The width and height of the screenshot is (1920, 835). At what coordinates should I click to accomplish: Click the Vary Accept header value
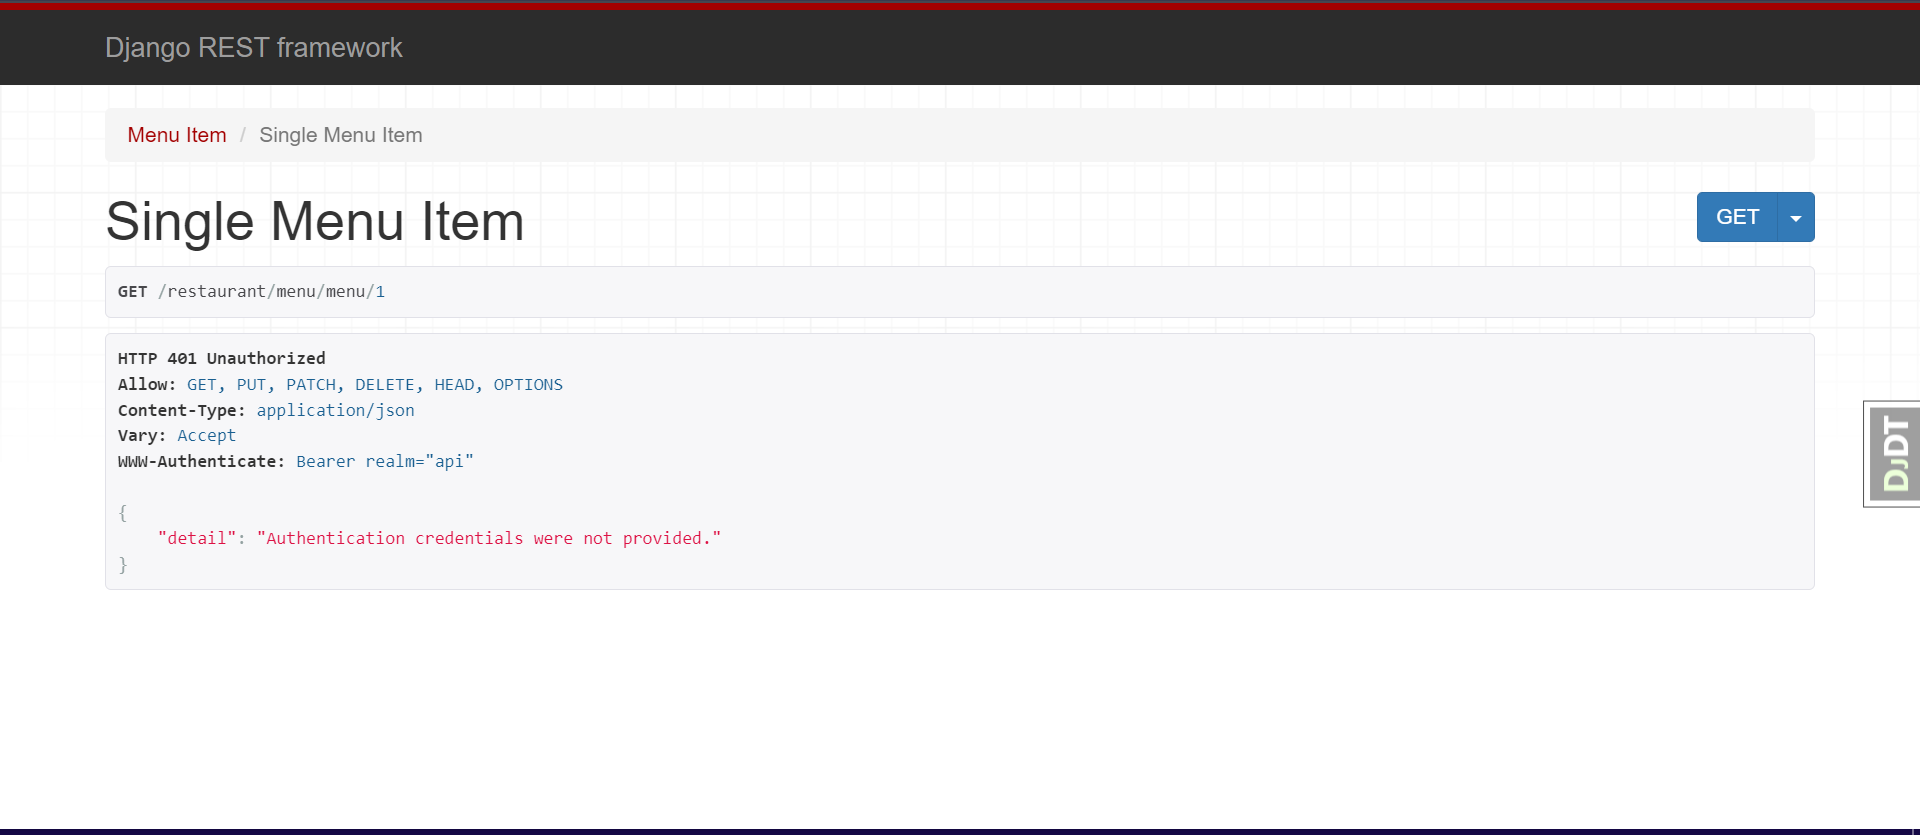pyautogui.click(x=207, y=435)
